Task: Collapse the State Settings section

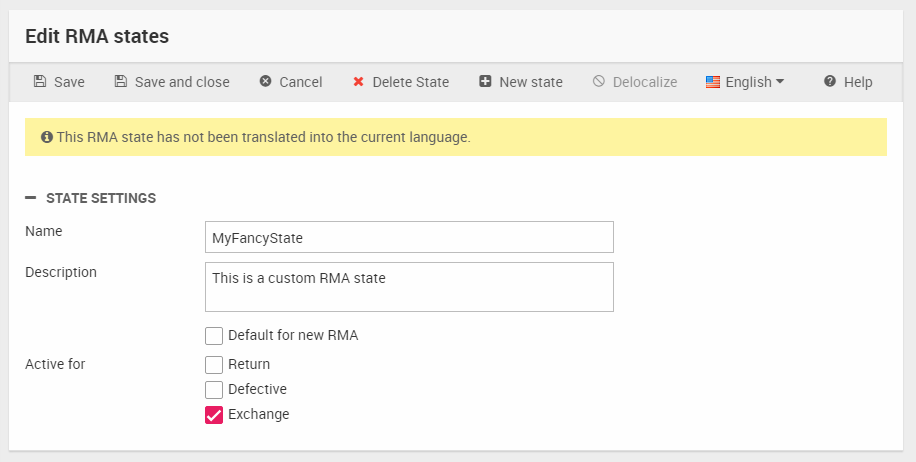Action: pos(31,198)
